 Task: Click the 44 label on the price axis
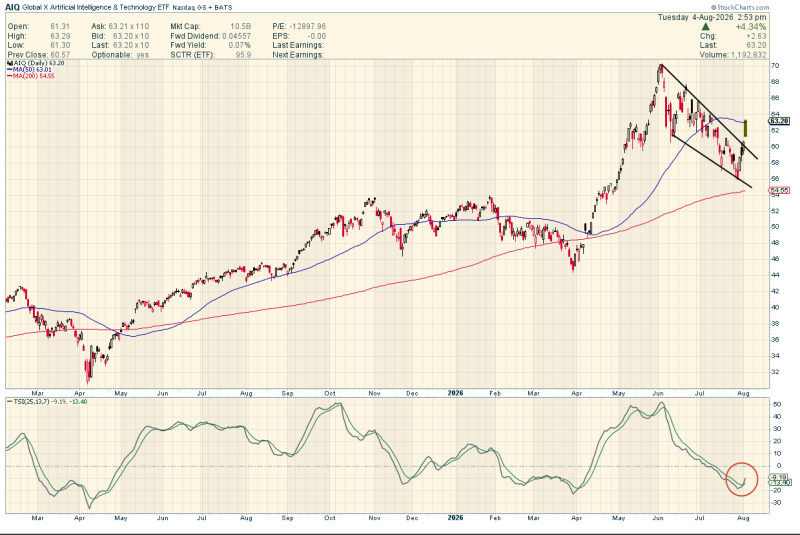[774, 275]
